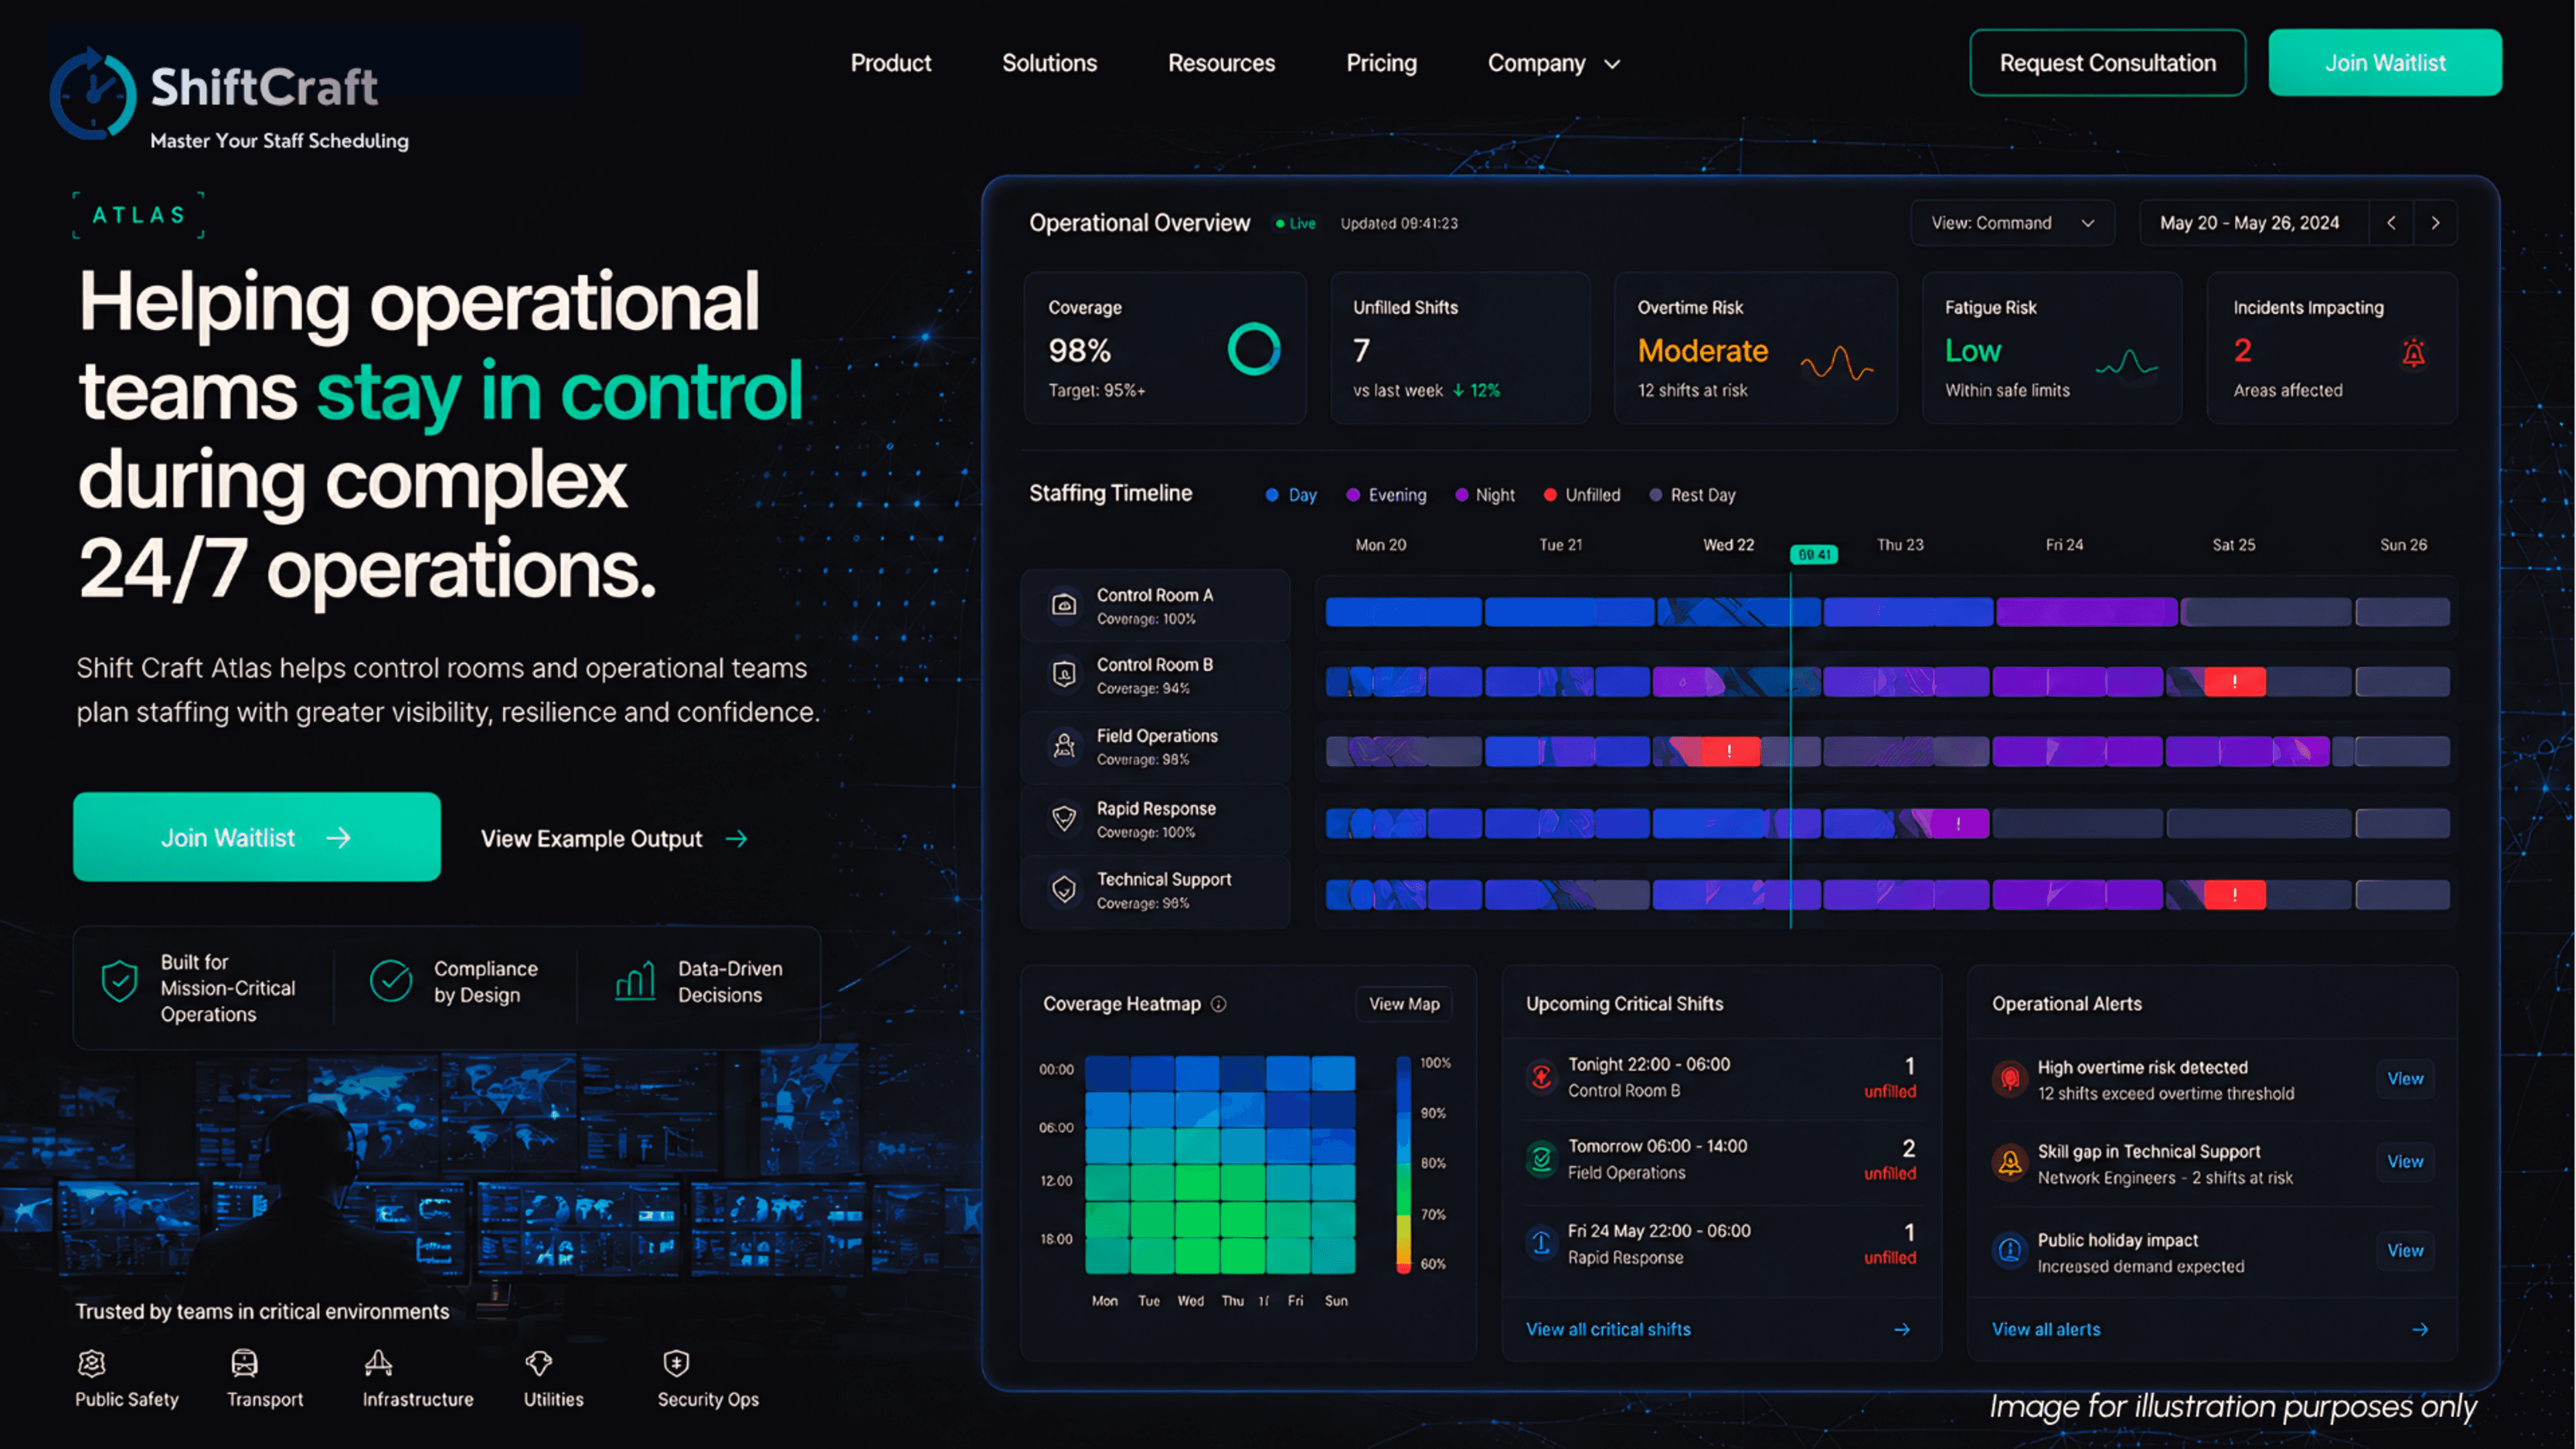This screenshot has height=1449, width=2576.
Task: Click the Coverage 98% ring indicator
Action: pyautogui.click(x=1253, y=349)
